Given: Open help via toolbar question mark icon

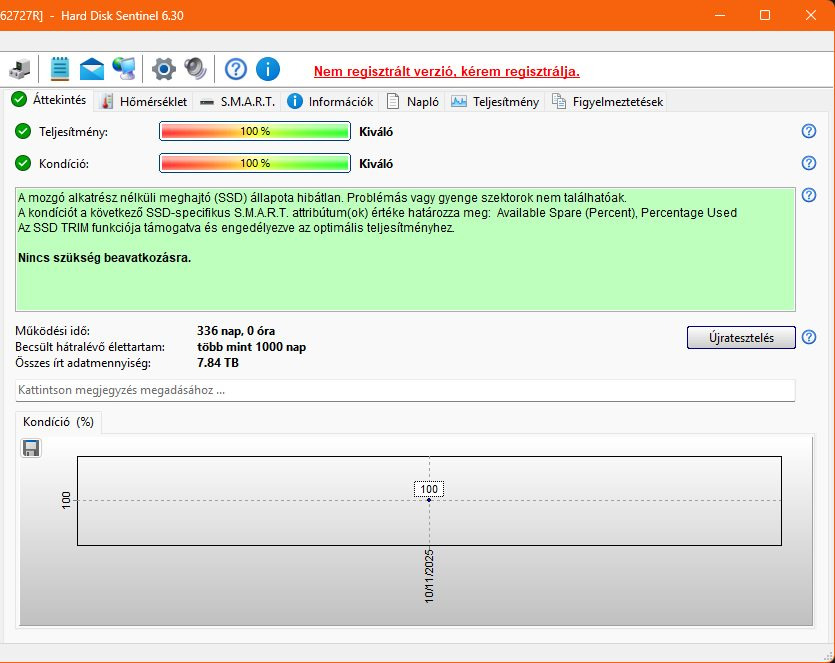Looking at the screenshot, I should pyautogui.click(x=235, y=69).
